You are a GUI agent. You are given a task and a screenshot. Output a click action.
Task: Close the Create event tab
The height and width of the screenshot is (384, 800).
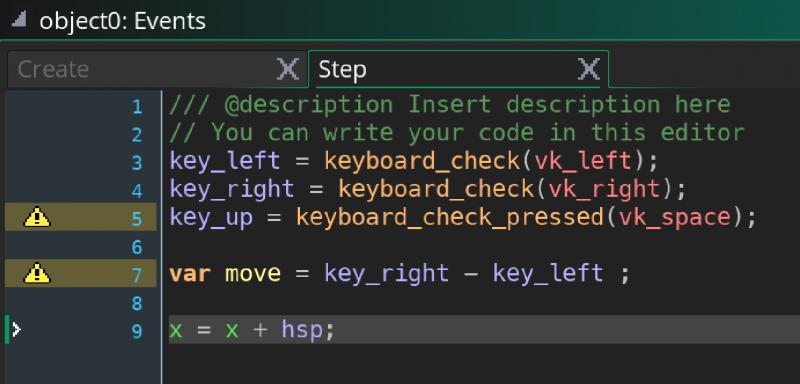click(288, 69)
